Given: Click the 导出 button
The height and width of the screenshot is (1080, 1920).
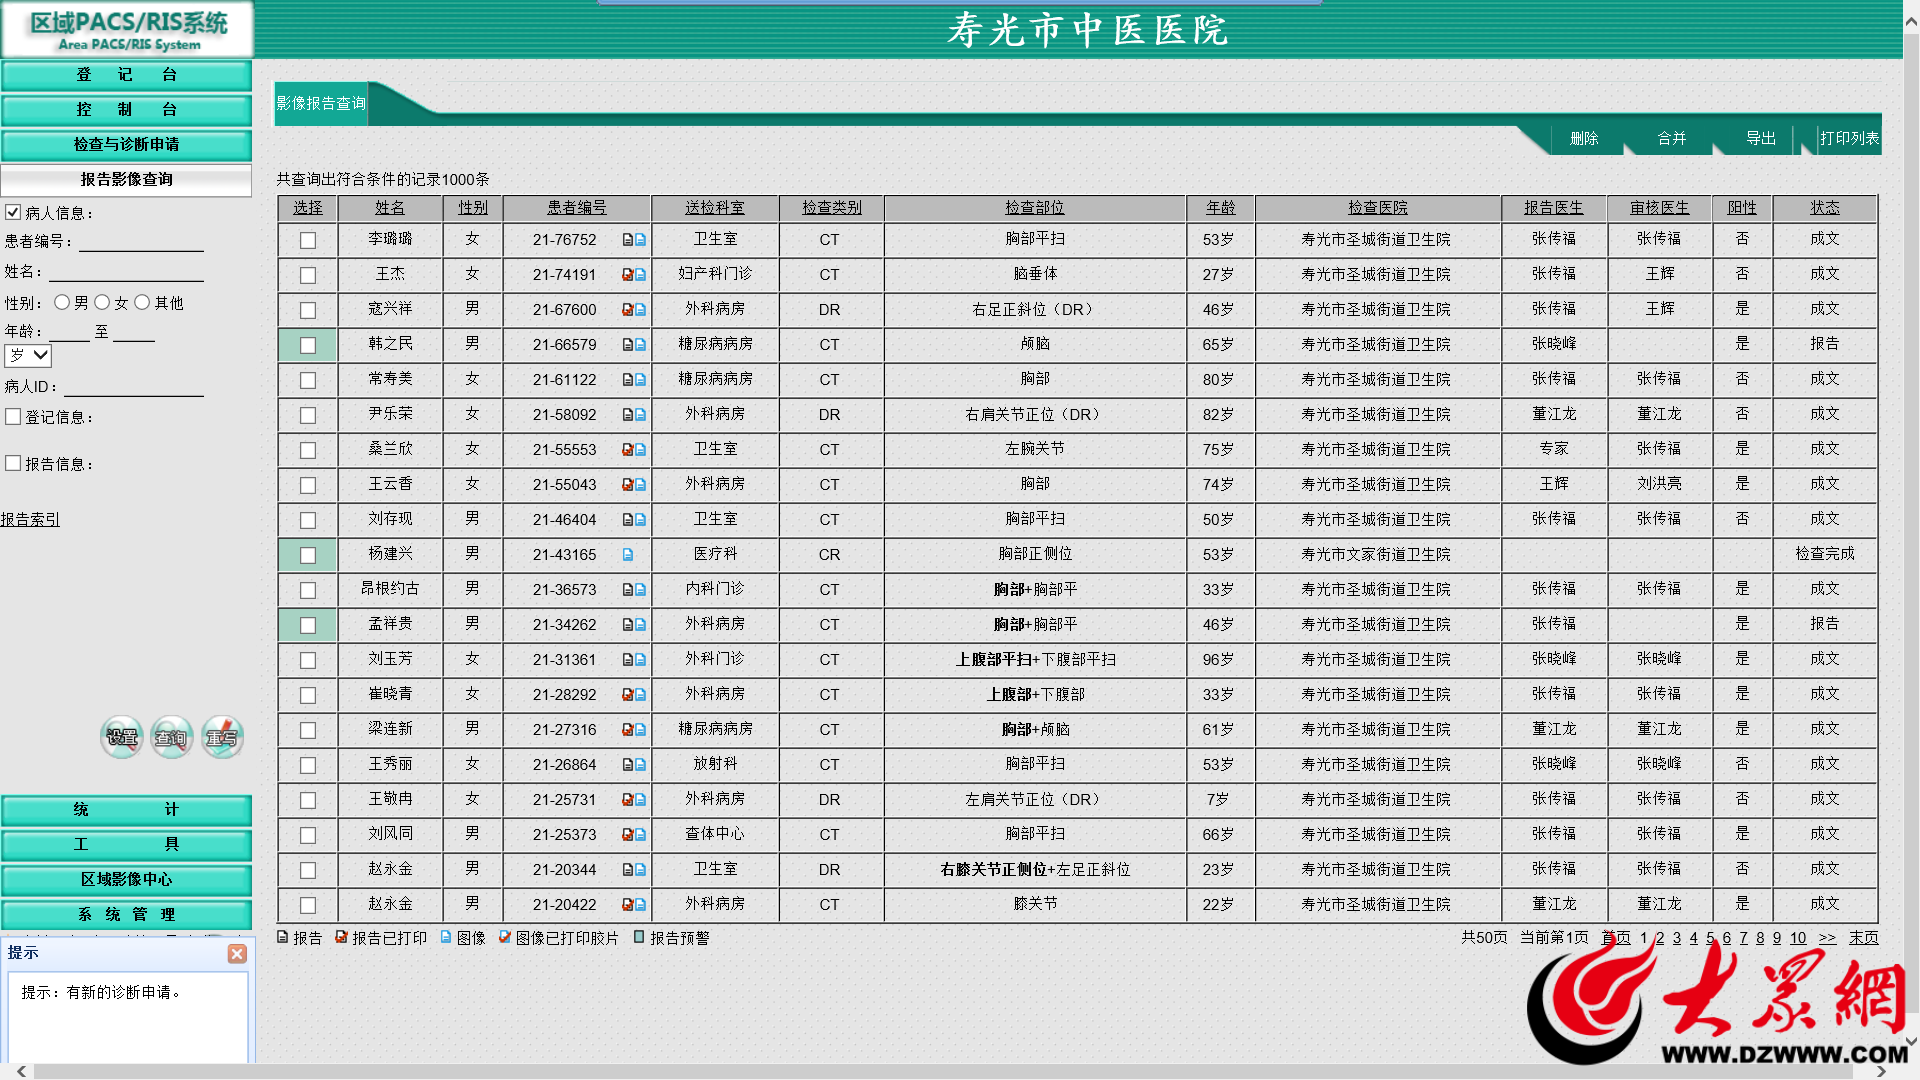Looking at the screenshot, I should click(x=1759, y=139).
